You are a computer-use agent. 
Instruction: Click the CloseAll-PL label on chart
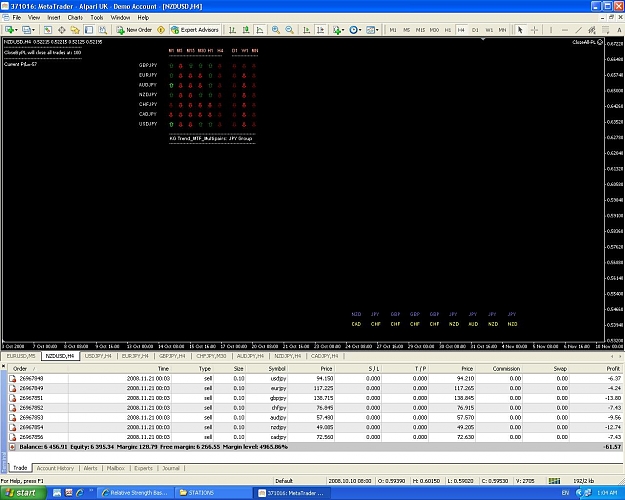coord(587,42)
